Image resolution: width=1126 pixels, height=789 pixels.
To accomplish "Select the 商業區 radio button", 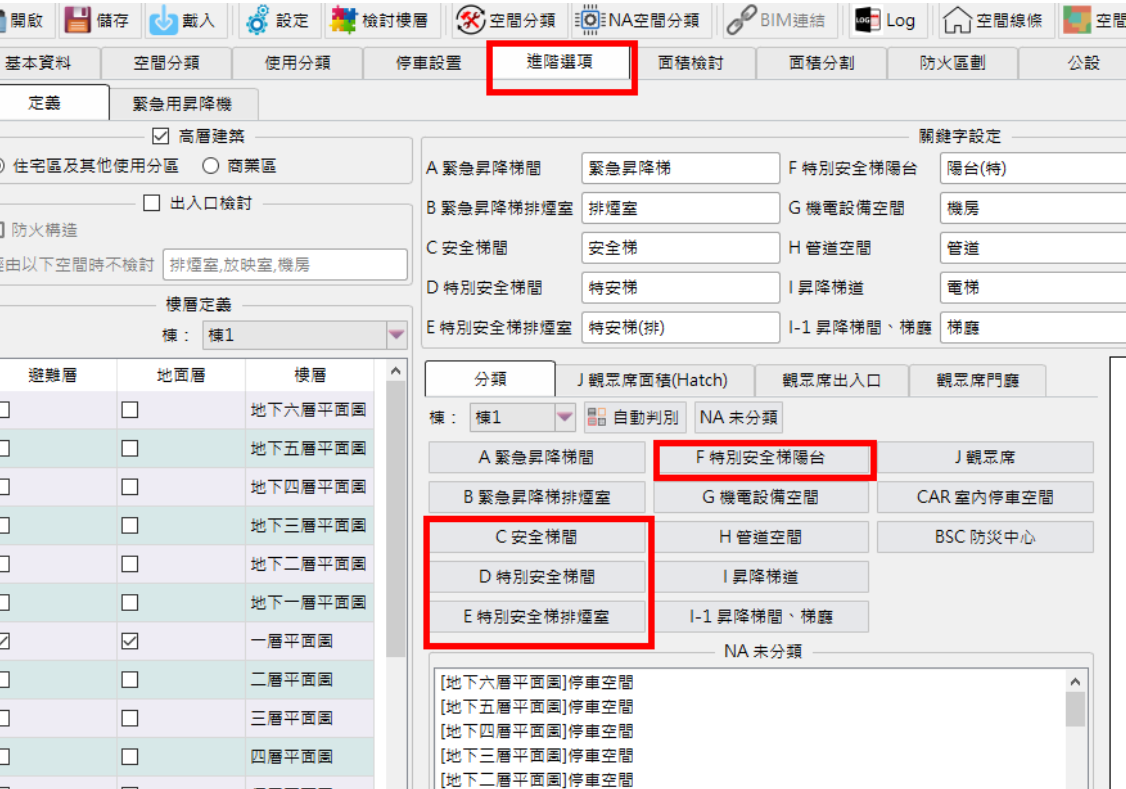I will [211, 166].
